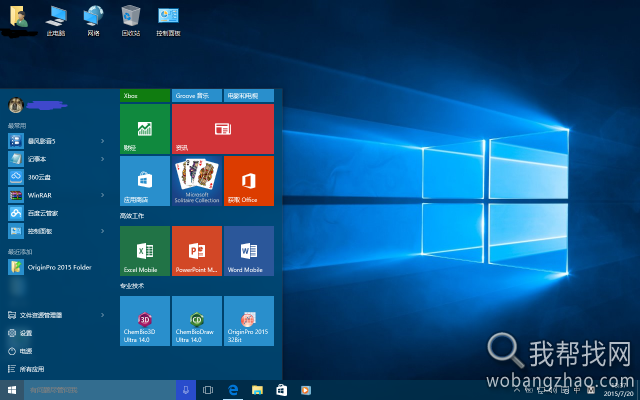Open ChemBio3D Ultra 14.0 tile
Viewport: 640px width, 400px height.
pos(145,321)
